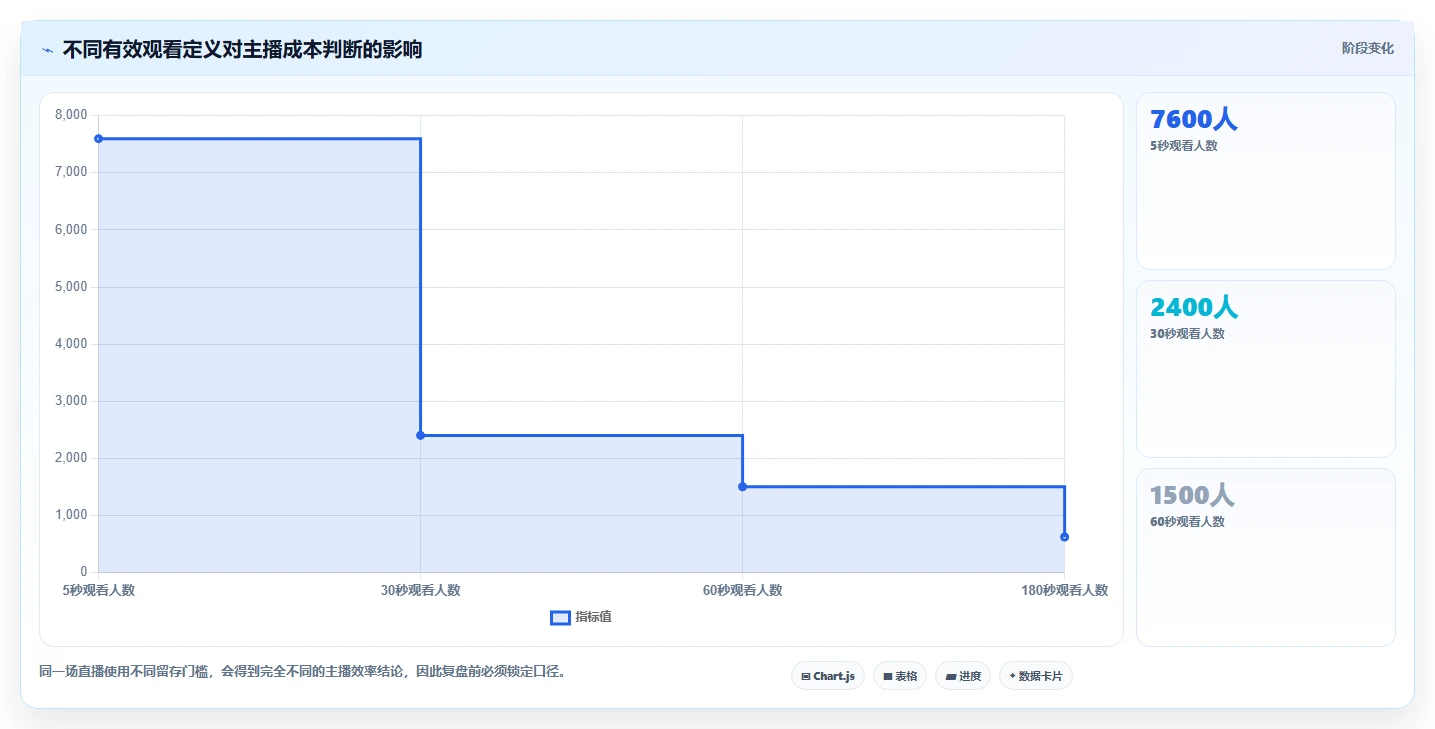Screen dimensions: 1435x729
Task: Toggle the 指标值 legend item
Action: coord(581,617)
